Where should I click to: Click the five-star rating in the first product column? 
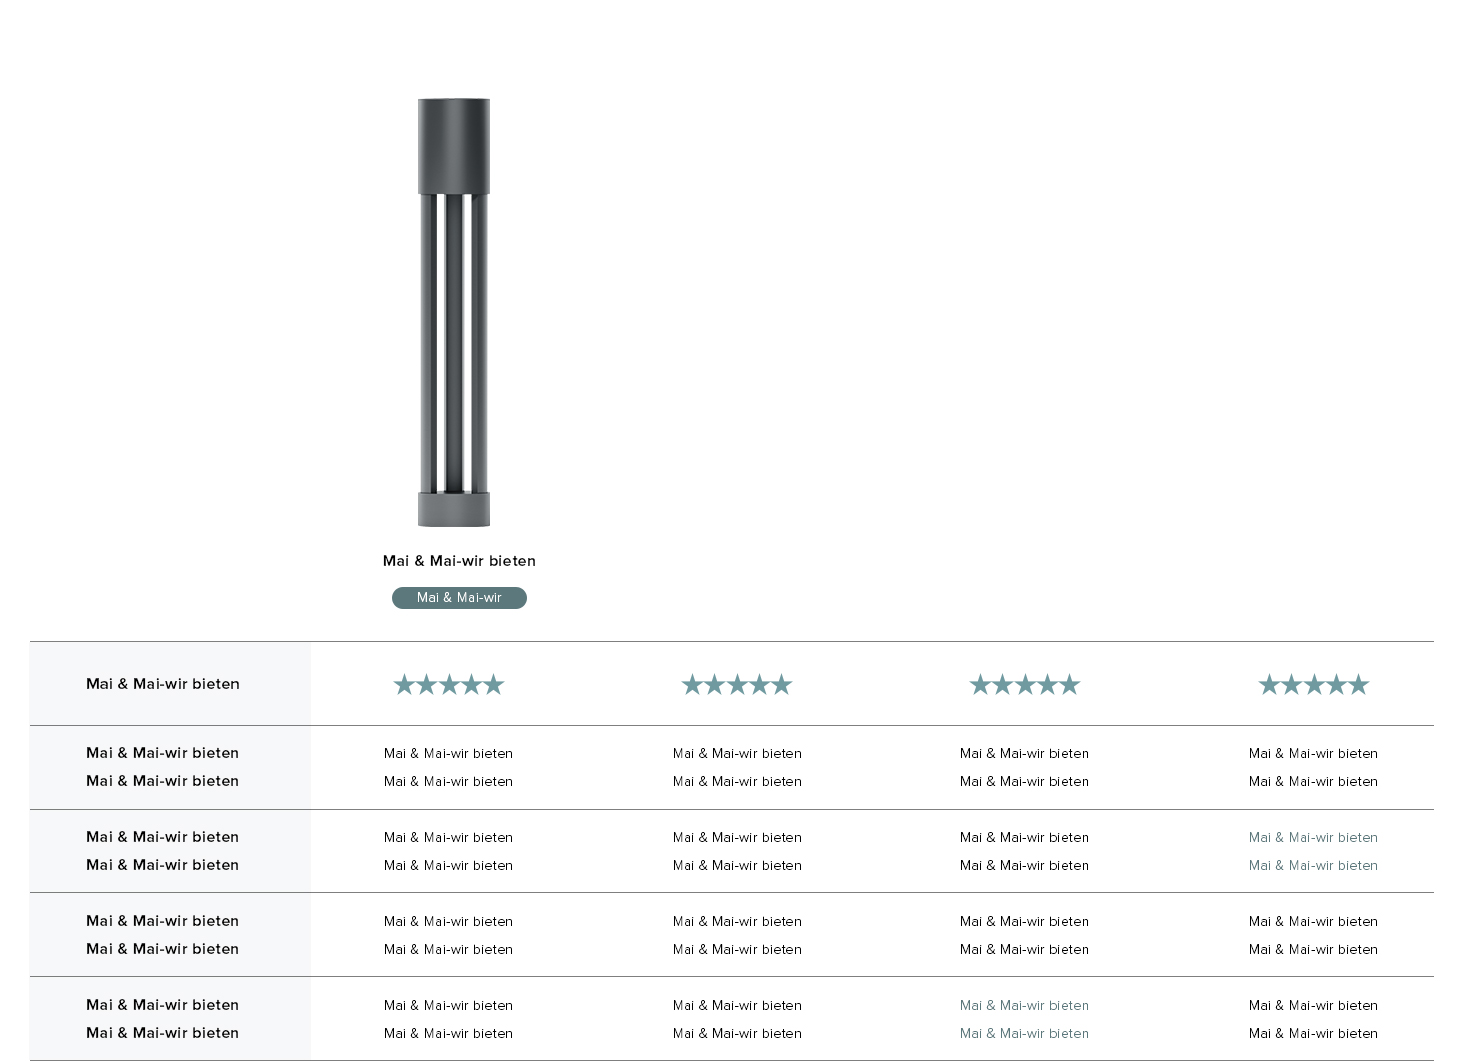[x=449, y=685]
